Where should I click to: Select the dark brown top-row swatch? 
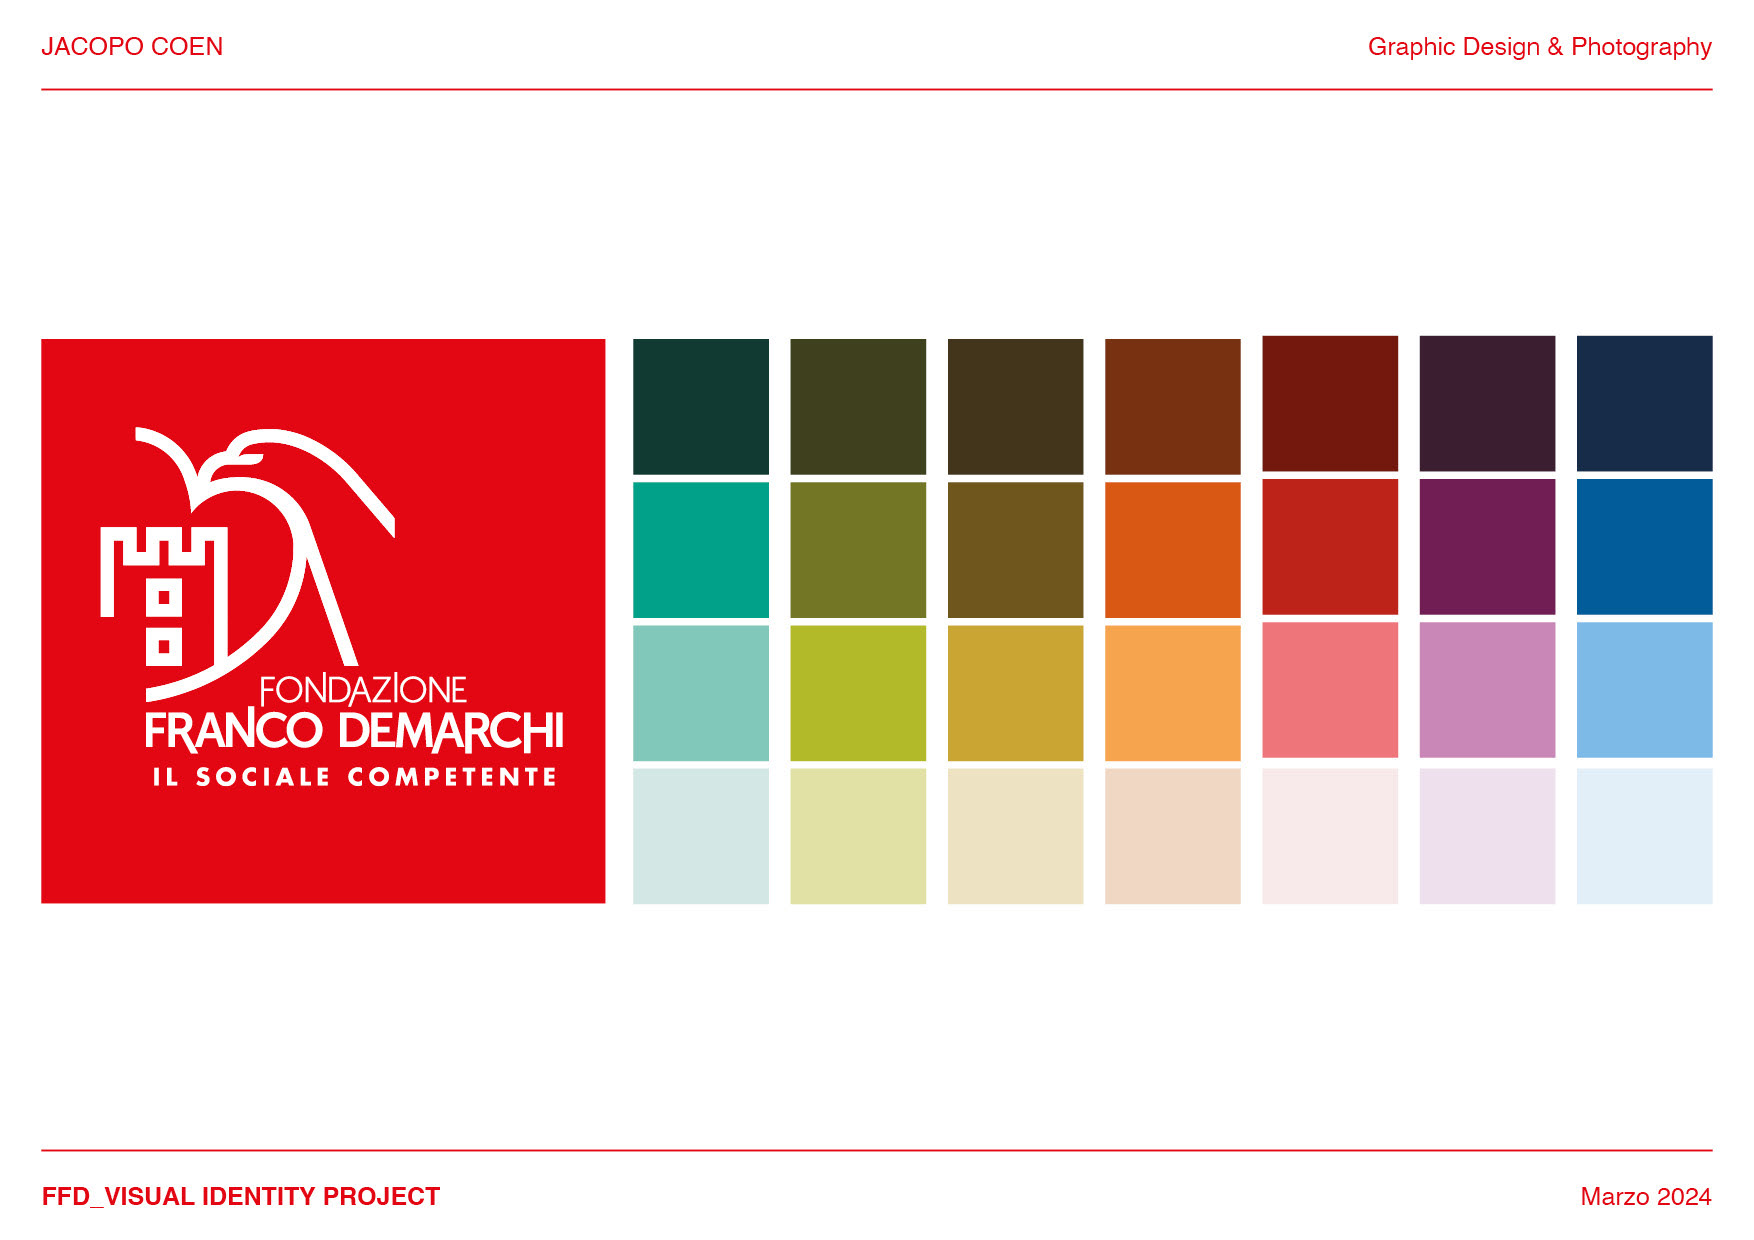point(1015,407)
